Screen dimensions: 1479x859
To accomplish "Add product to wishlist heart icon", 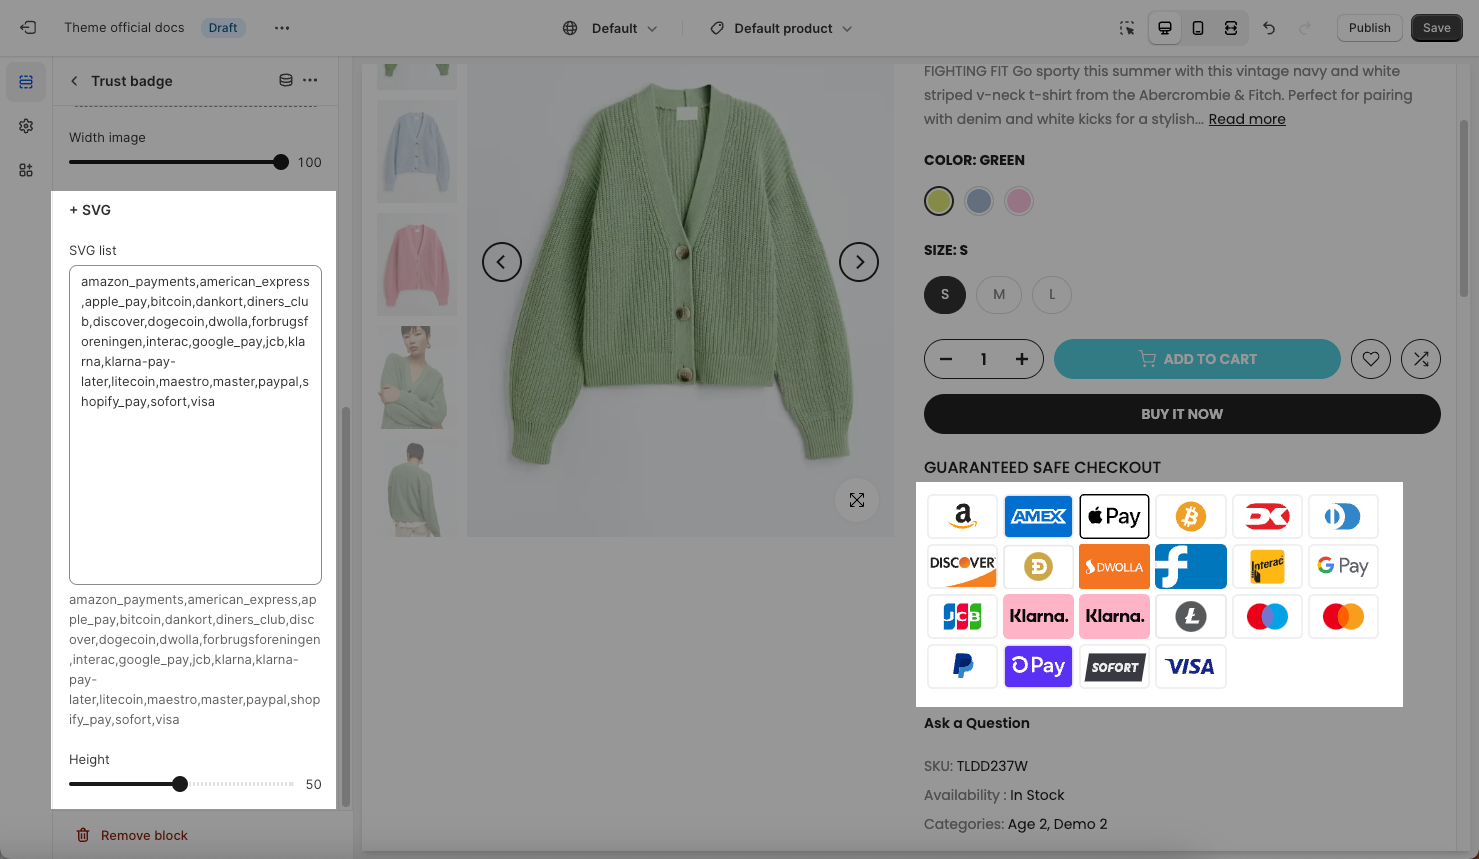I will pos(1371,359).
